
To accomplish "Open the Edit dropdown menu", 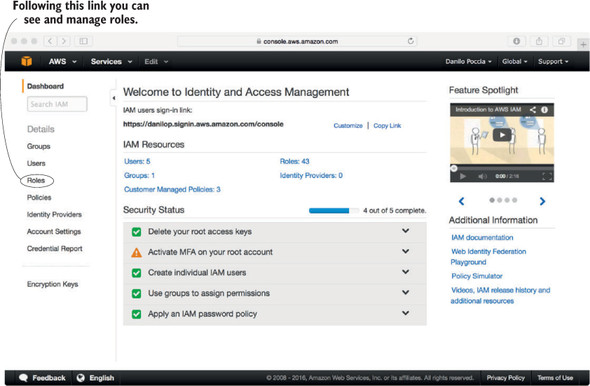I will pyautogui.click(x=156, y=61).
